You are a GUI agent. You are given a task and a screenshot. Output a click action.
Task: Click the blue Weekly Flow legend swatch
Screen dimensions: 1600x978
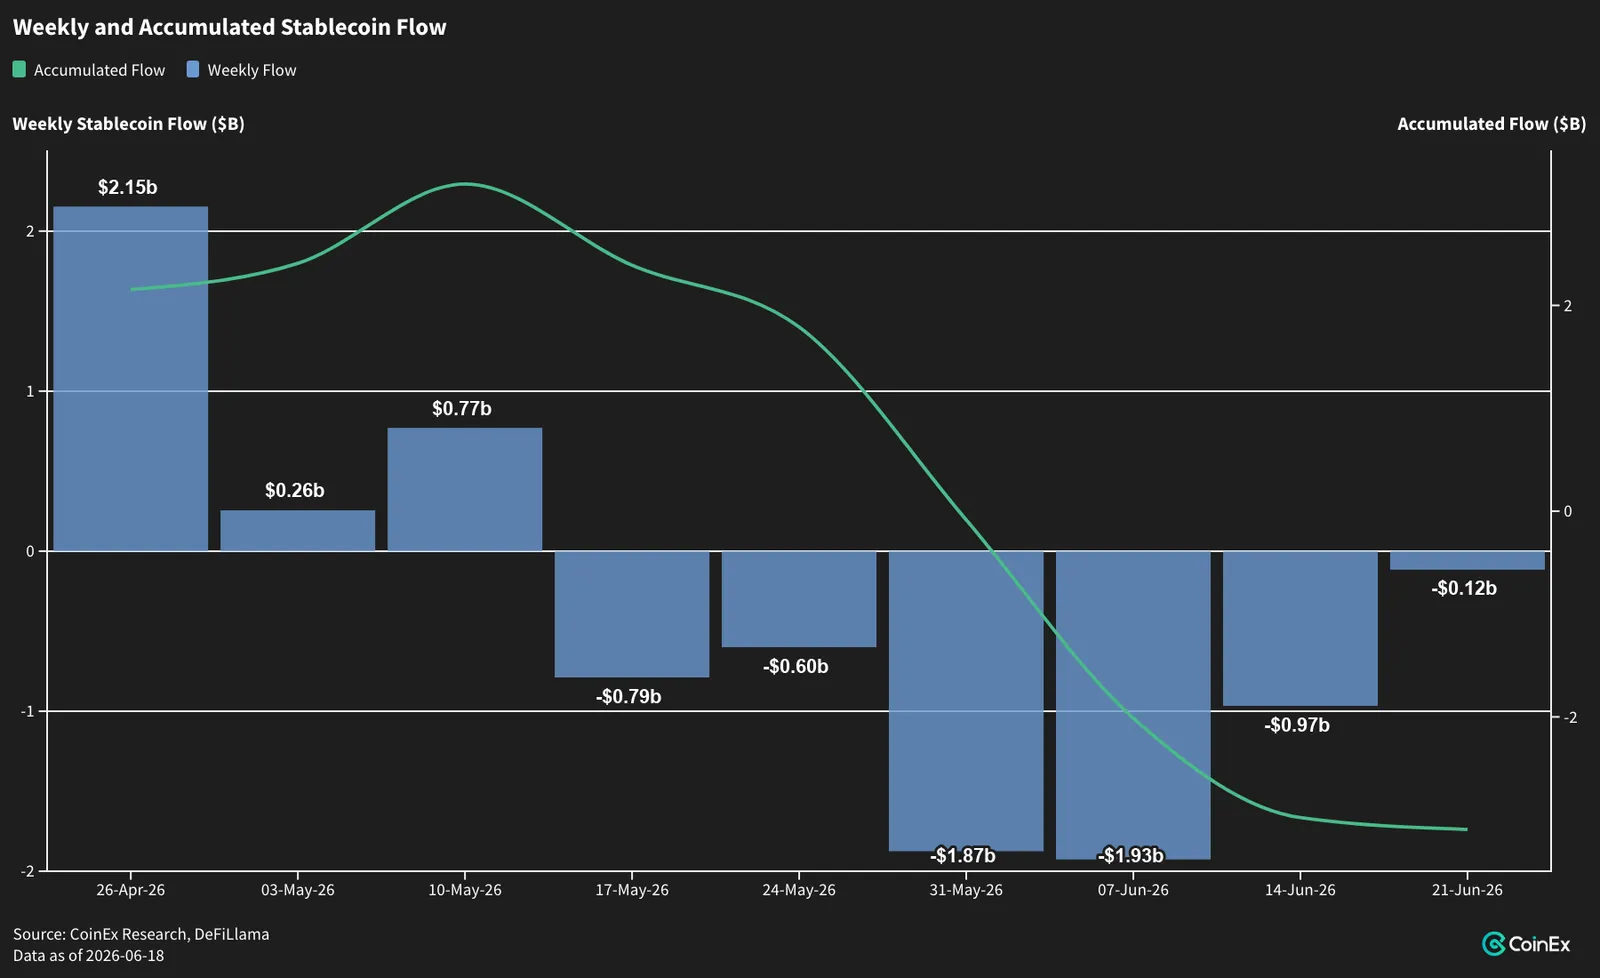193,70
